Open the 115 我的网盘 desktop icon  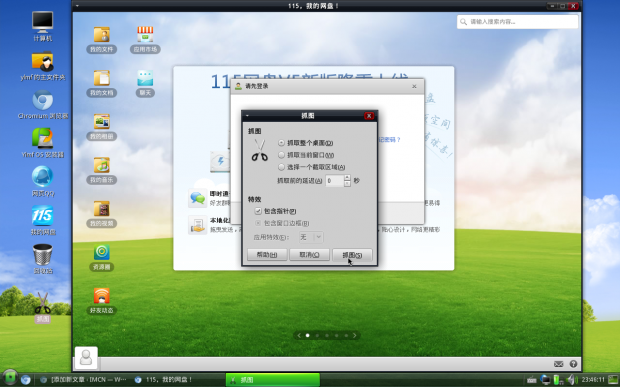coord(43,220)
